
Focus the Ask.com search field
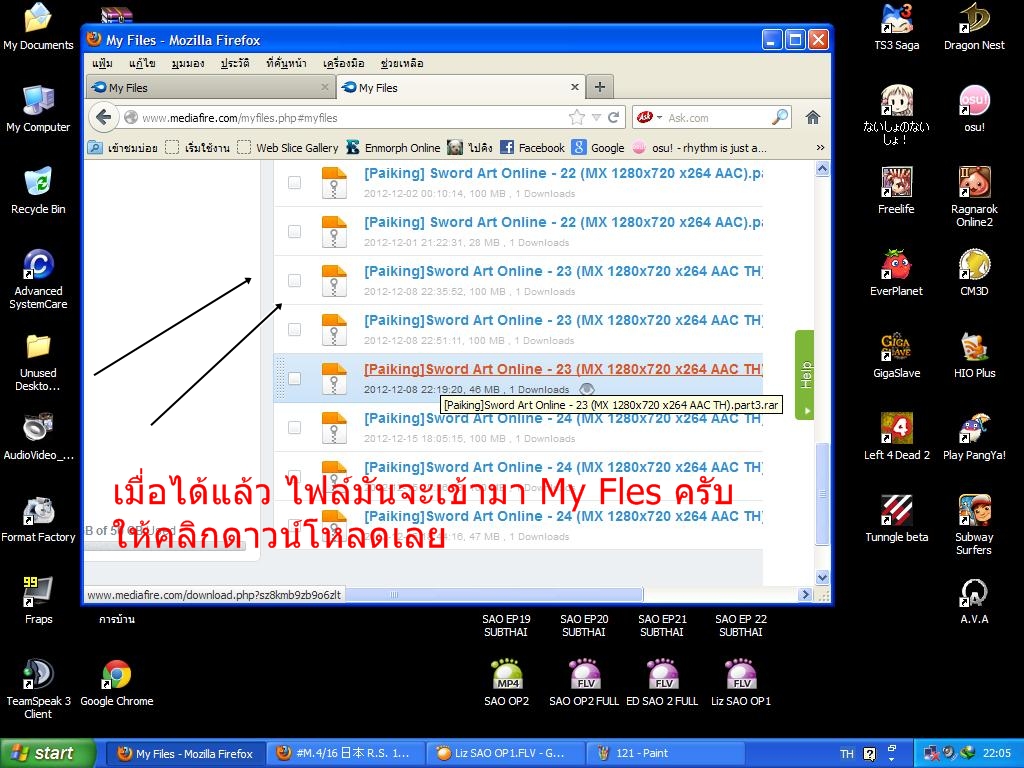(718, 118)
